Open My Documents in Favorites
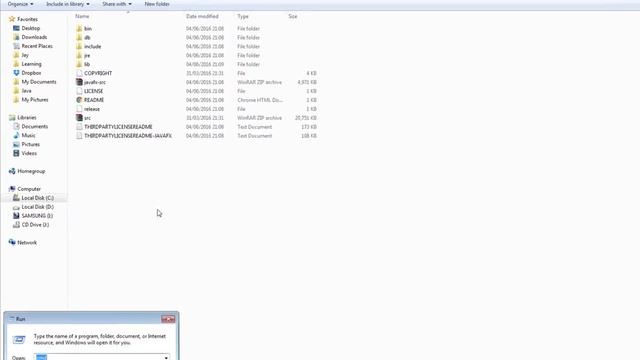The height and width of the screenshot is (360, 640). 39,82
